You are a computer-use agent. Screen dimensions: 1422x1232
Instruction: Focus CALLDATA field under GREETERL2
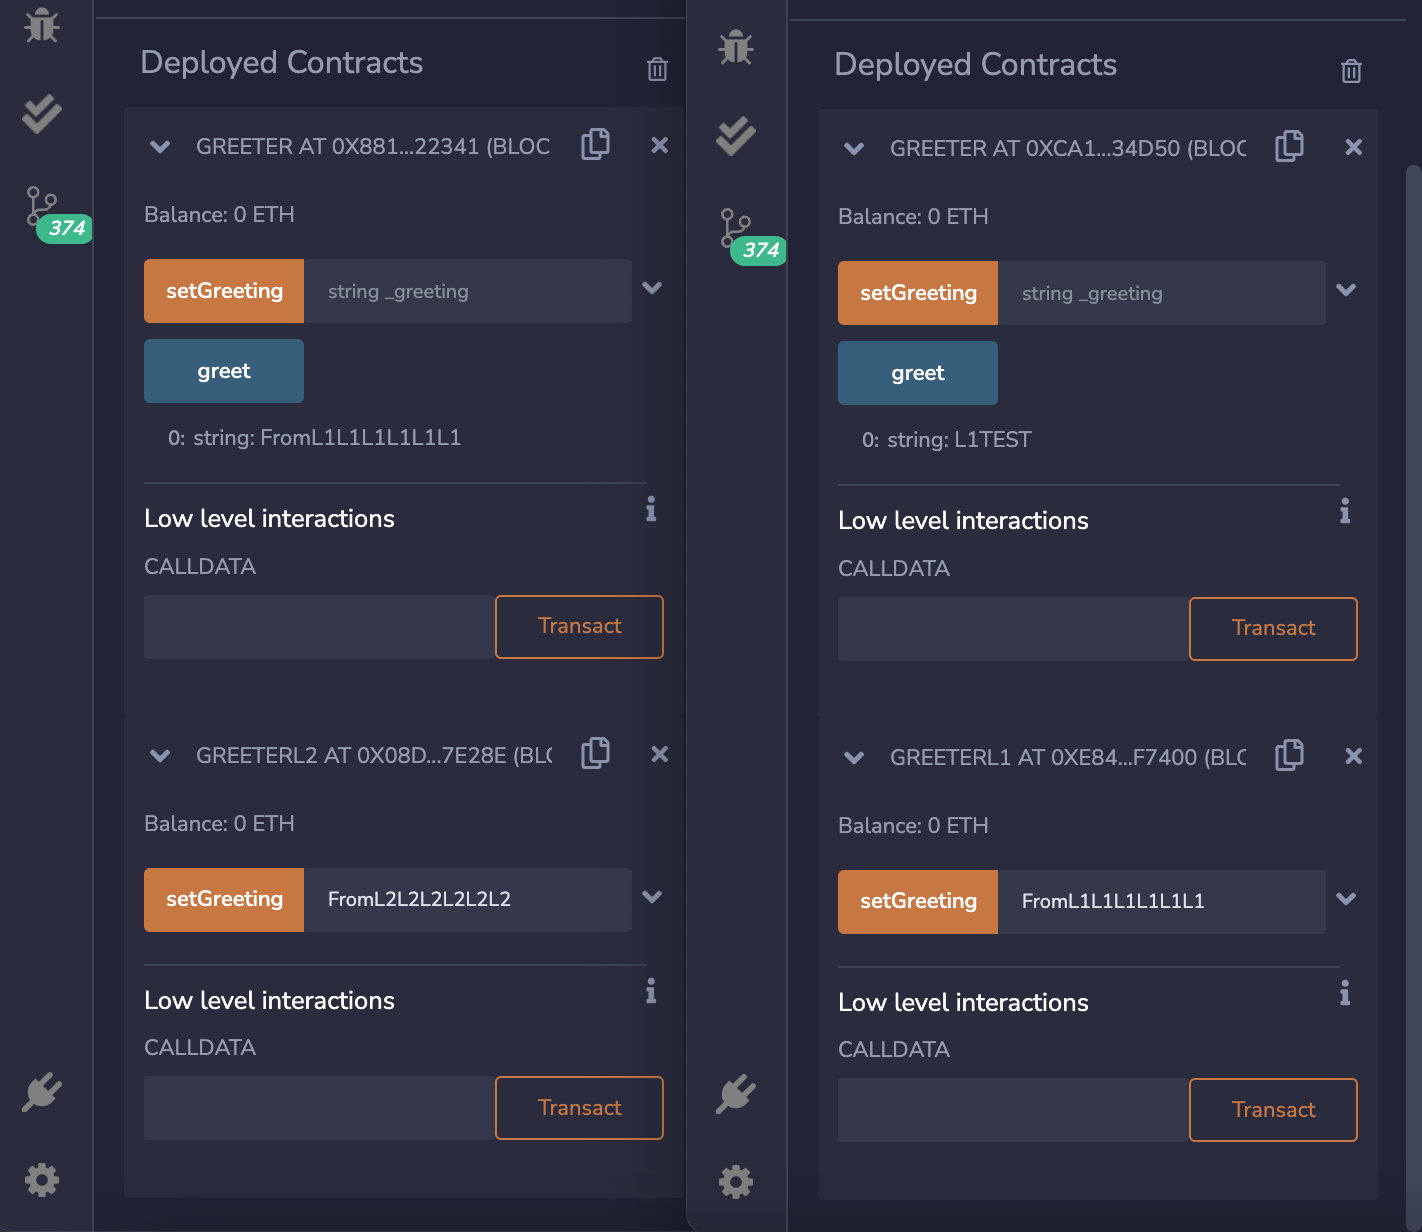click(x=320, y=1108)
